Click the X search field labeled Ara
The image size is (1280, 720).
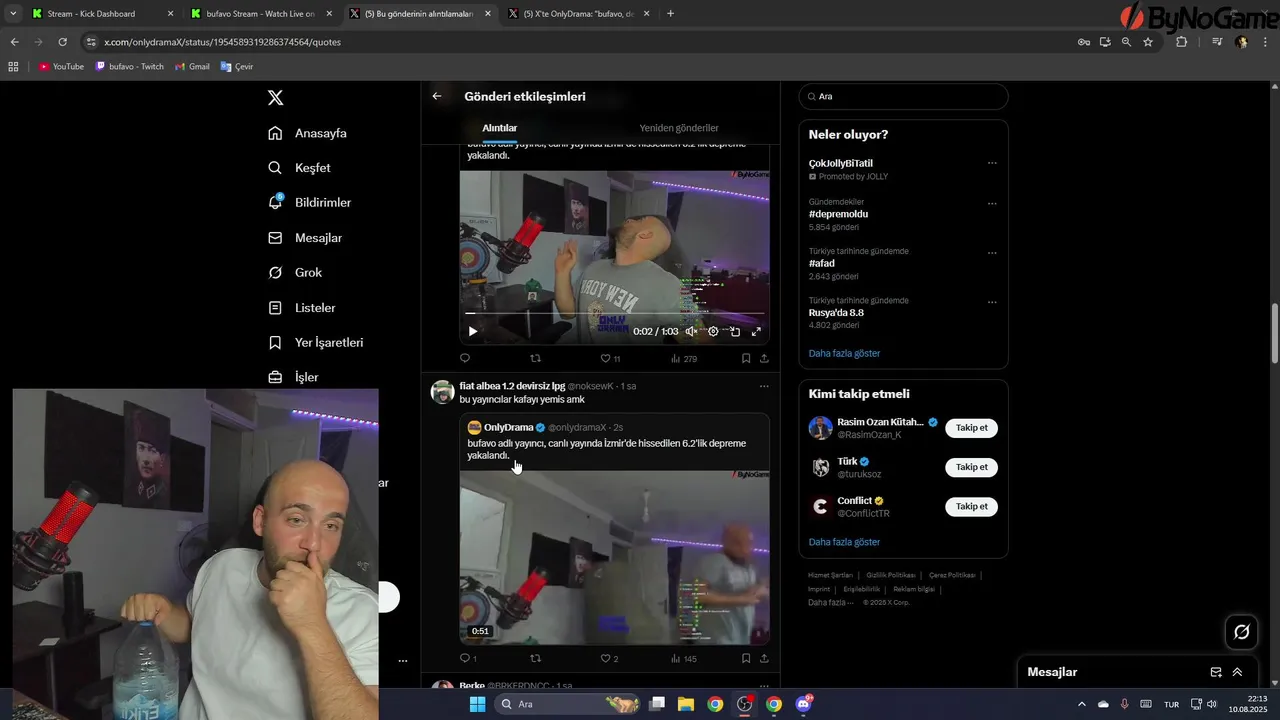tap(903, 96)
